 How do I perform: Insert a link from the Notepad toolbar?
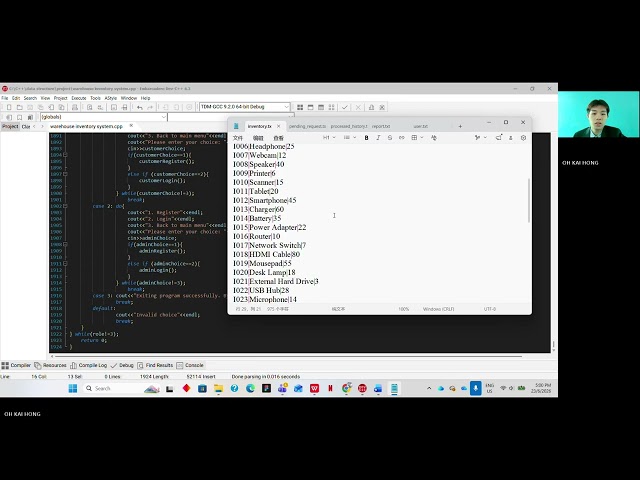402,138
